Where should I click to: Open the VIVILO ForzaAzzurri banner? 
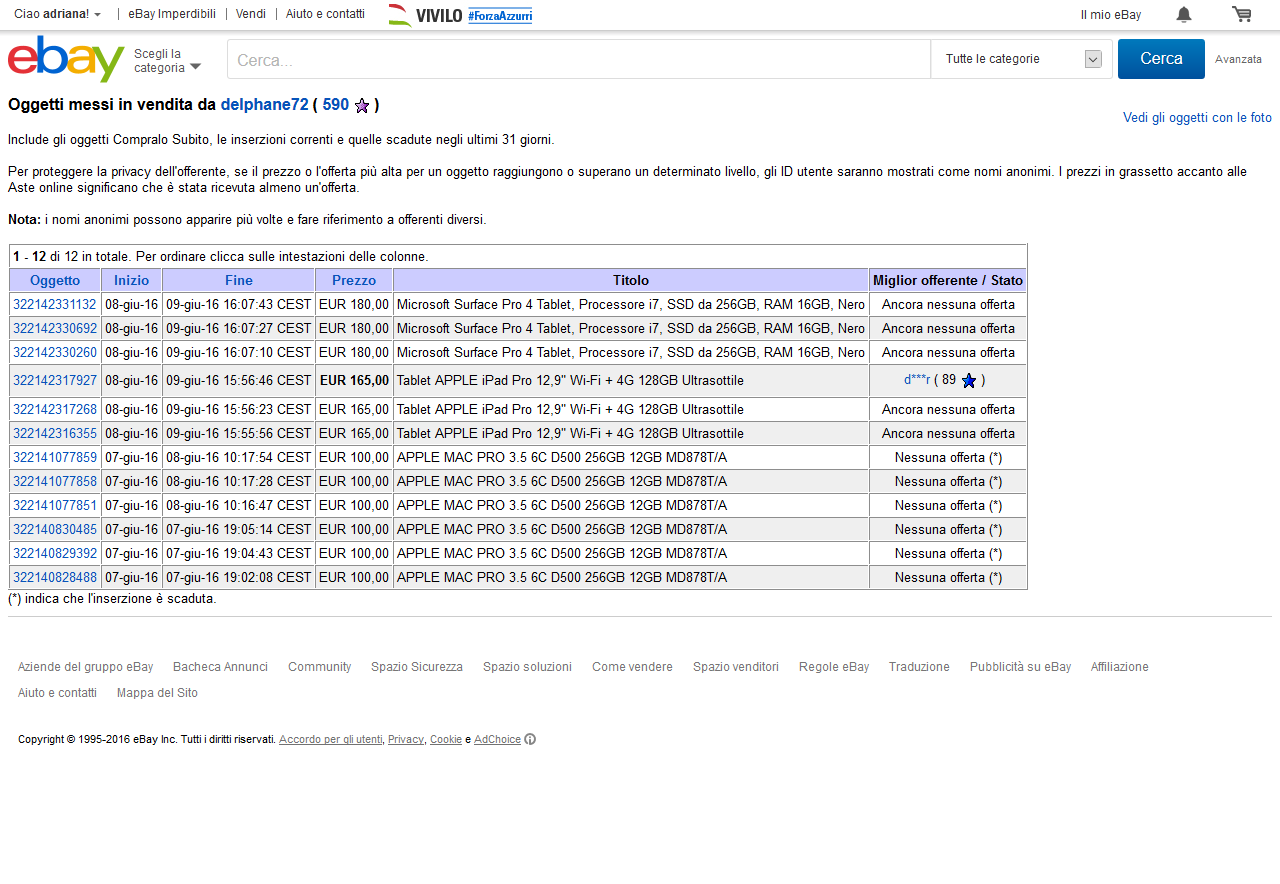pyautogui.click(x=460, y=15)
